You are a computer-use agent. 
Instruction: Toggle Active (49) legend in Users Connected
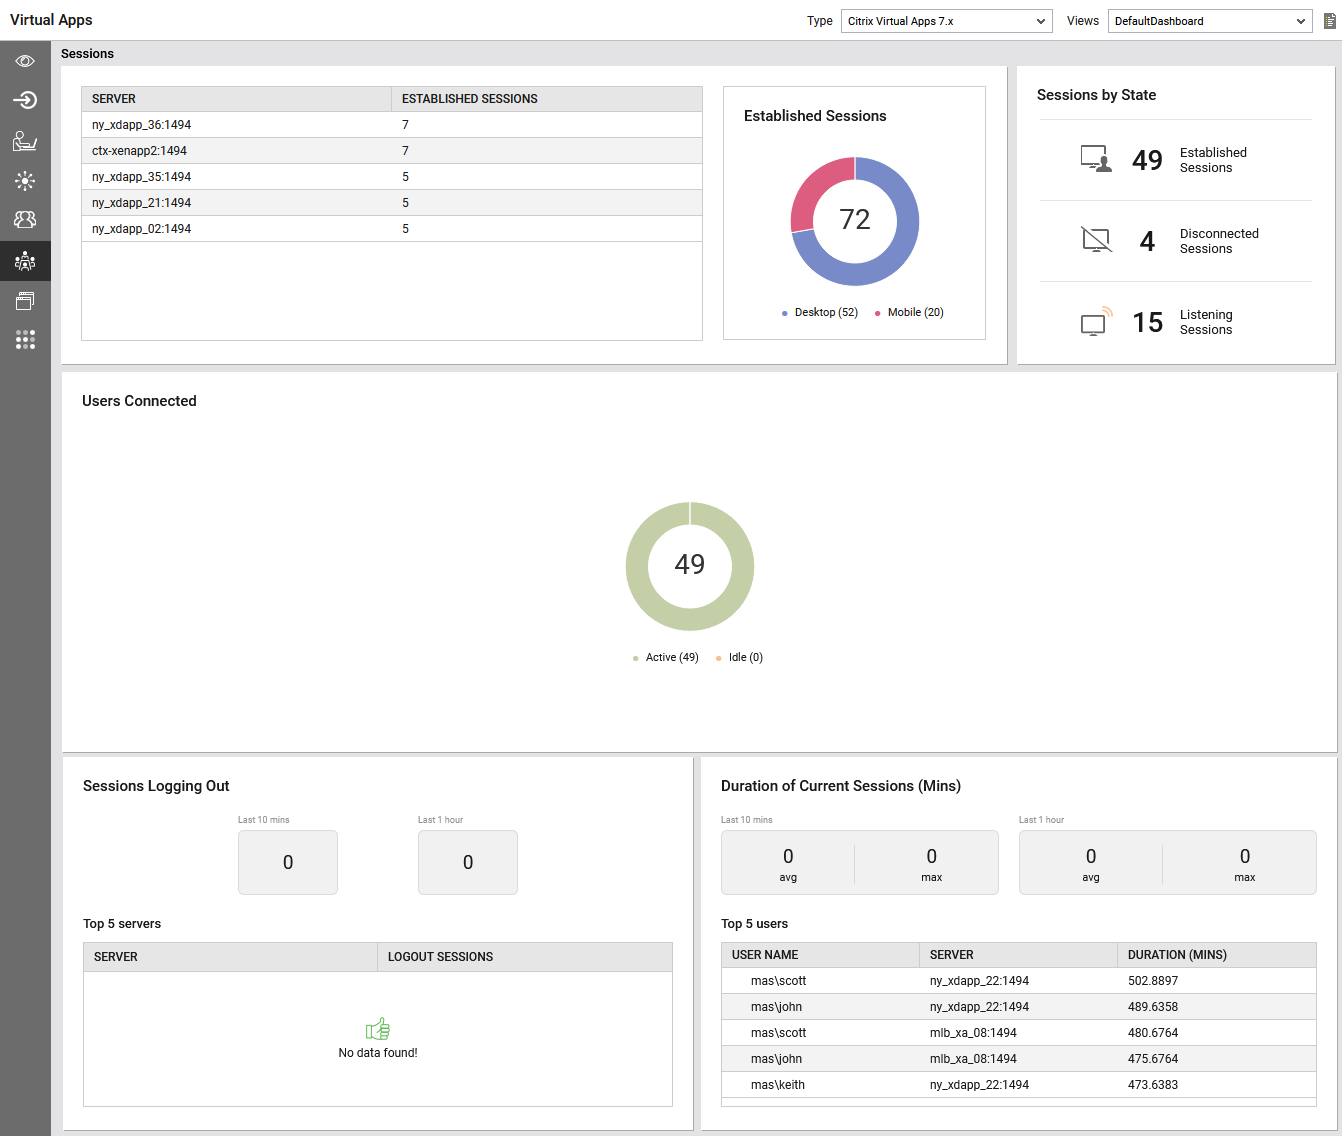click(x=671, y=658)
